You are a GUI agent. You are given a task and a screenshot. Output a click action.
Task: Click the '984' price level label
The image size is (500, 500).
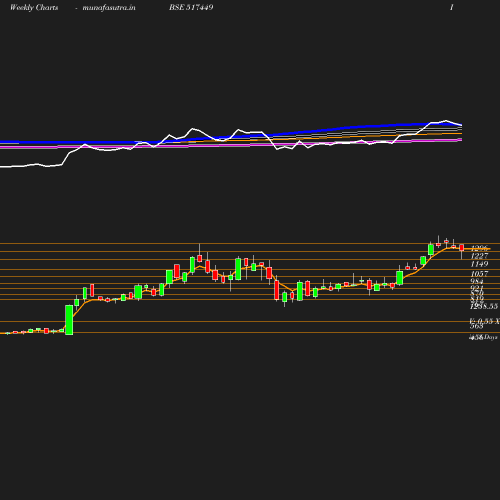477,281
